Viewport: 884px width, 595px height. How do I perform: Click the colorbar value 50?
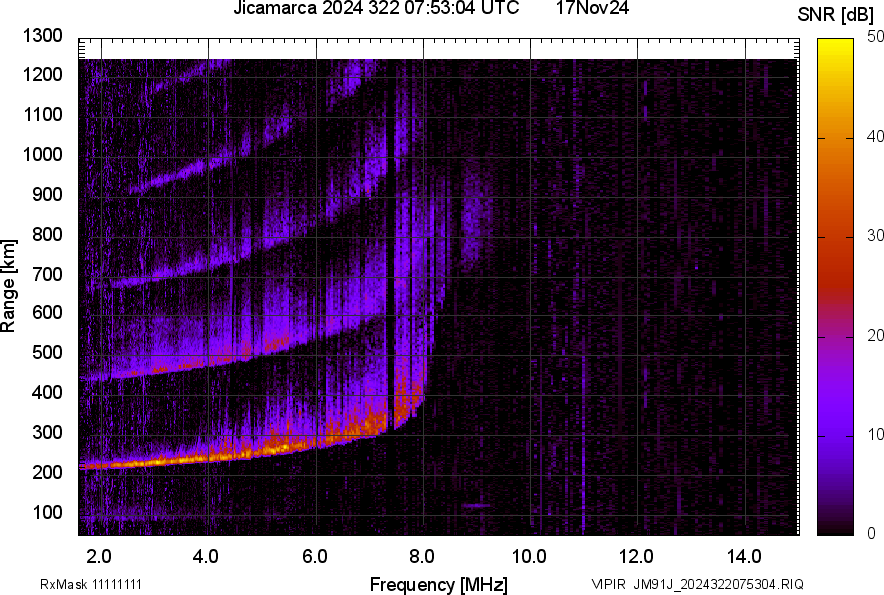click(876, 37)
